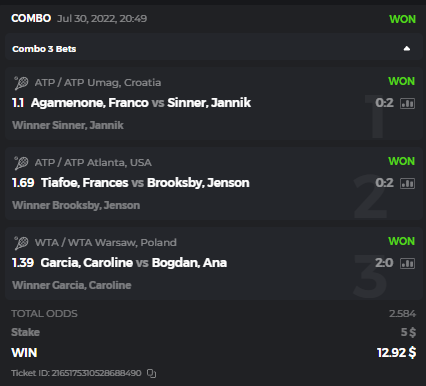The width and height of the screenshot is (426, 386).
Task: Select the WTA / WTA Warsaw, Poland tournament label
Action: [x=106, y=242]
